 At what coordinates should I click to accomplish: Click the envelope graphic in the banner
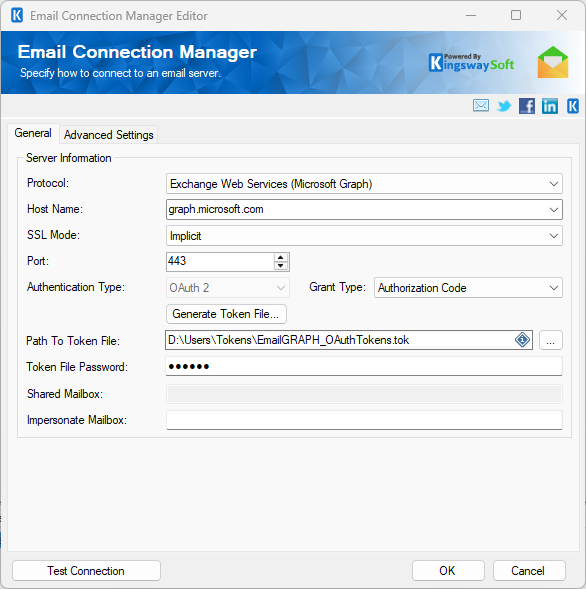tap(553, 62)
